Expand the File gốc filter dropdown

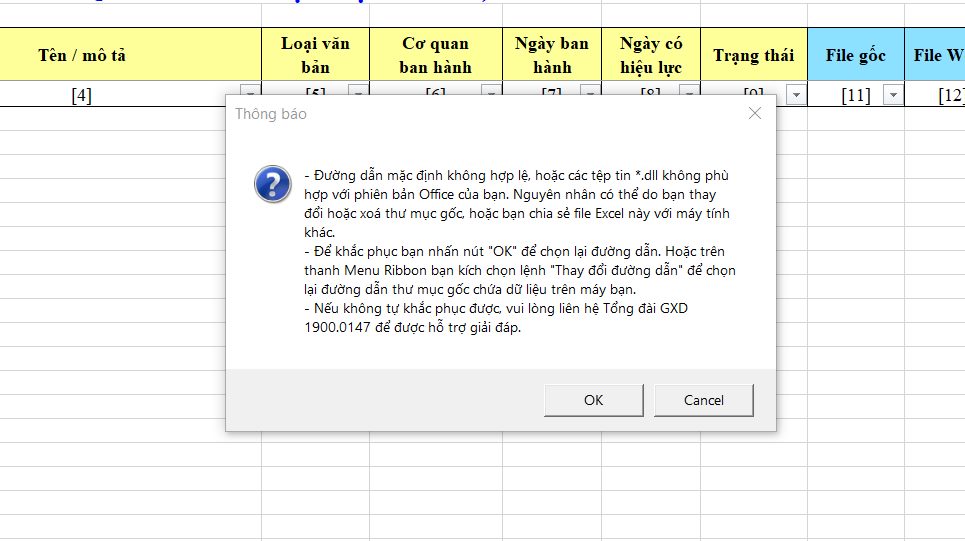pos(893,96)
